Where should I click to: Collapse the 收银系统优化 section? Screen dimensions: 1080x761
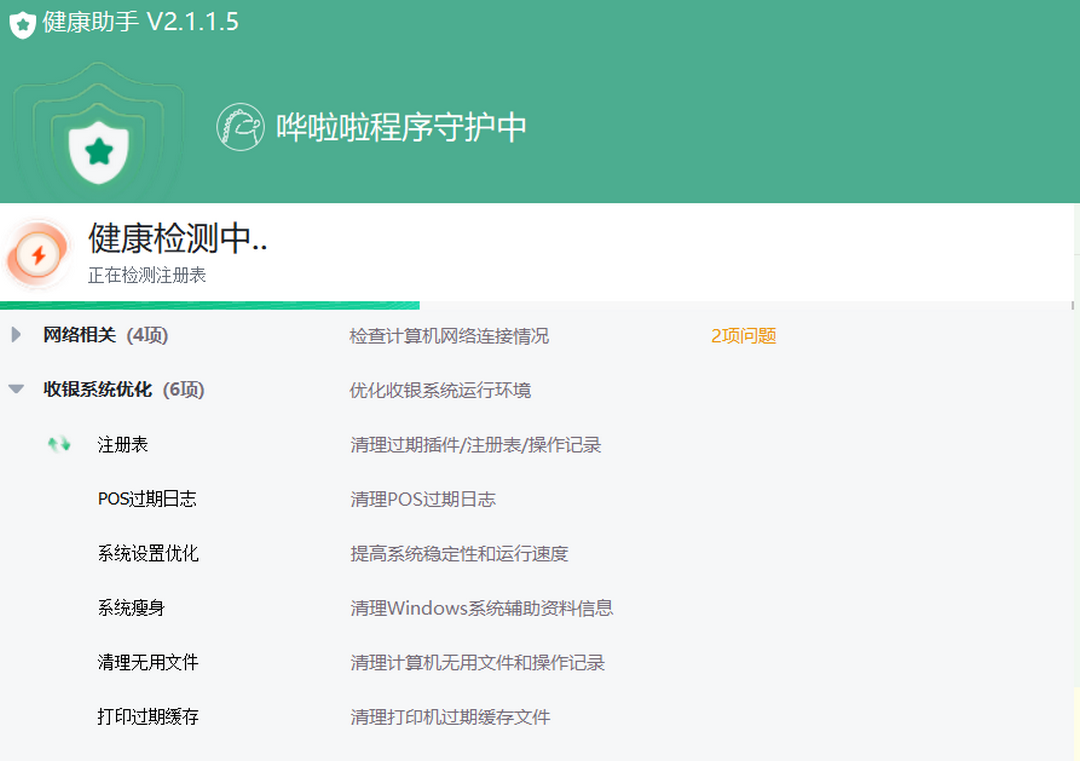click(x=15, y=390)
